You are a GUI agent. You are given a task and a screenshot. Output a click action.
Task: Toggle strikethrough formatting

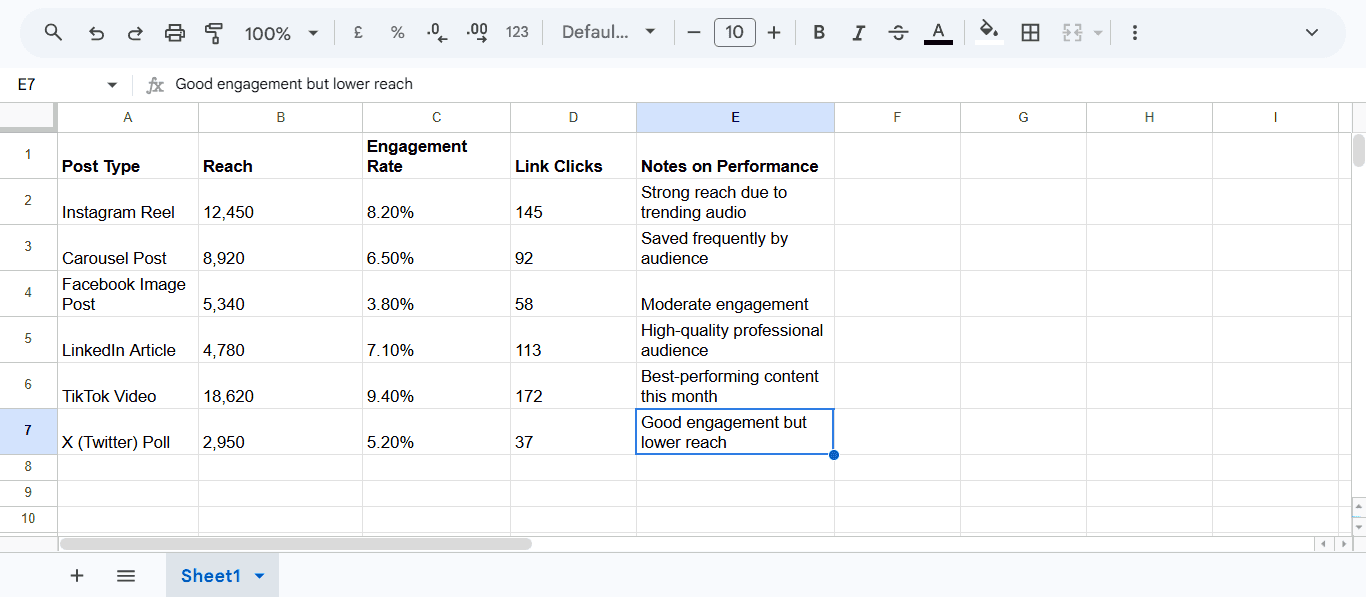[x=898, y=33]
